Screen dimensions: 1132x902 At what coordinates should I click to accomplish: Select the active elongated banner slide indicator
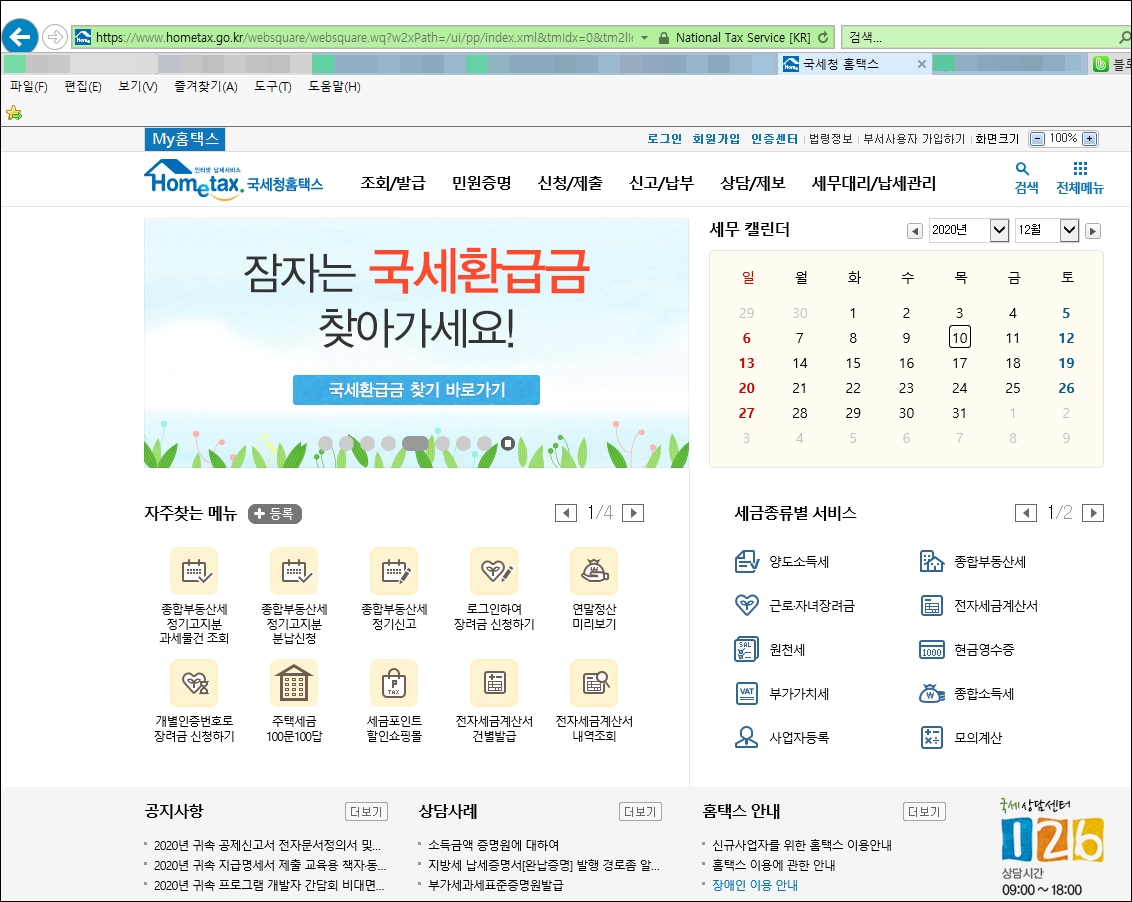414,443
